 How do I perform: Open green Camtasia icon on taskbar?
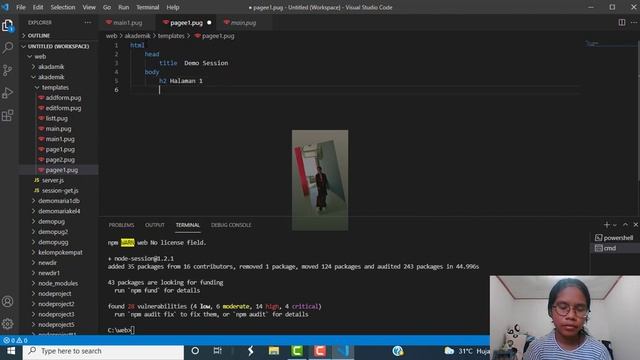297,351
